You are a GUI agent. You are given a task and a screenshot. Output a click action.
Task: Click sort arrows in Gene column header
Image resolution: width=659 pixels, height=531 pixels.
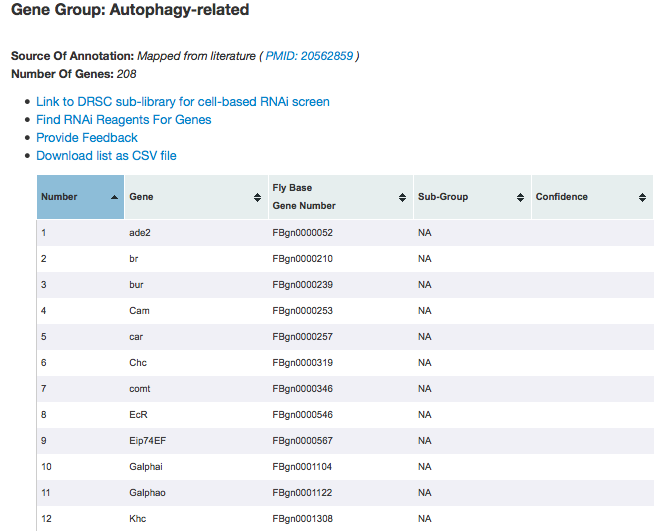tap(257, 197)
